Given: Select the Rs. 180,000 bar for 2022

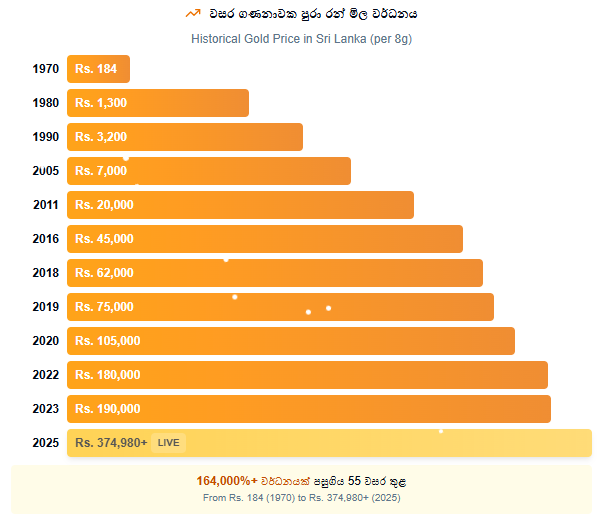Looking at the screenshot, I should [307, 375].
